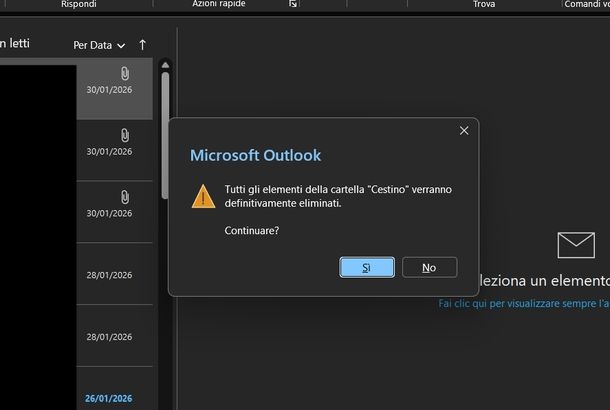Click the Rispondi ribbon group label
This screenshot has width=610, height=410.
79,4
